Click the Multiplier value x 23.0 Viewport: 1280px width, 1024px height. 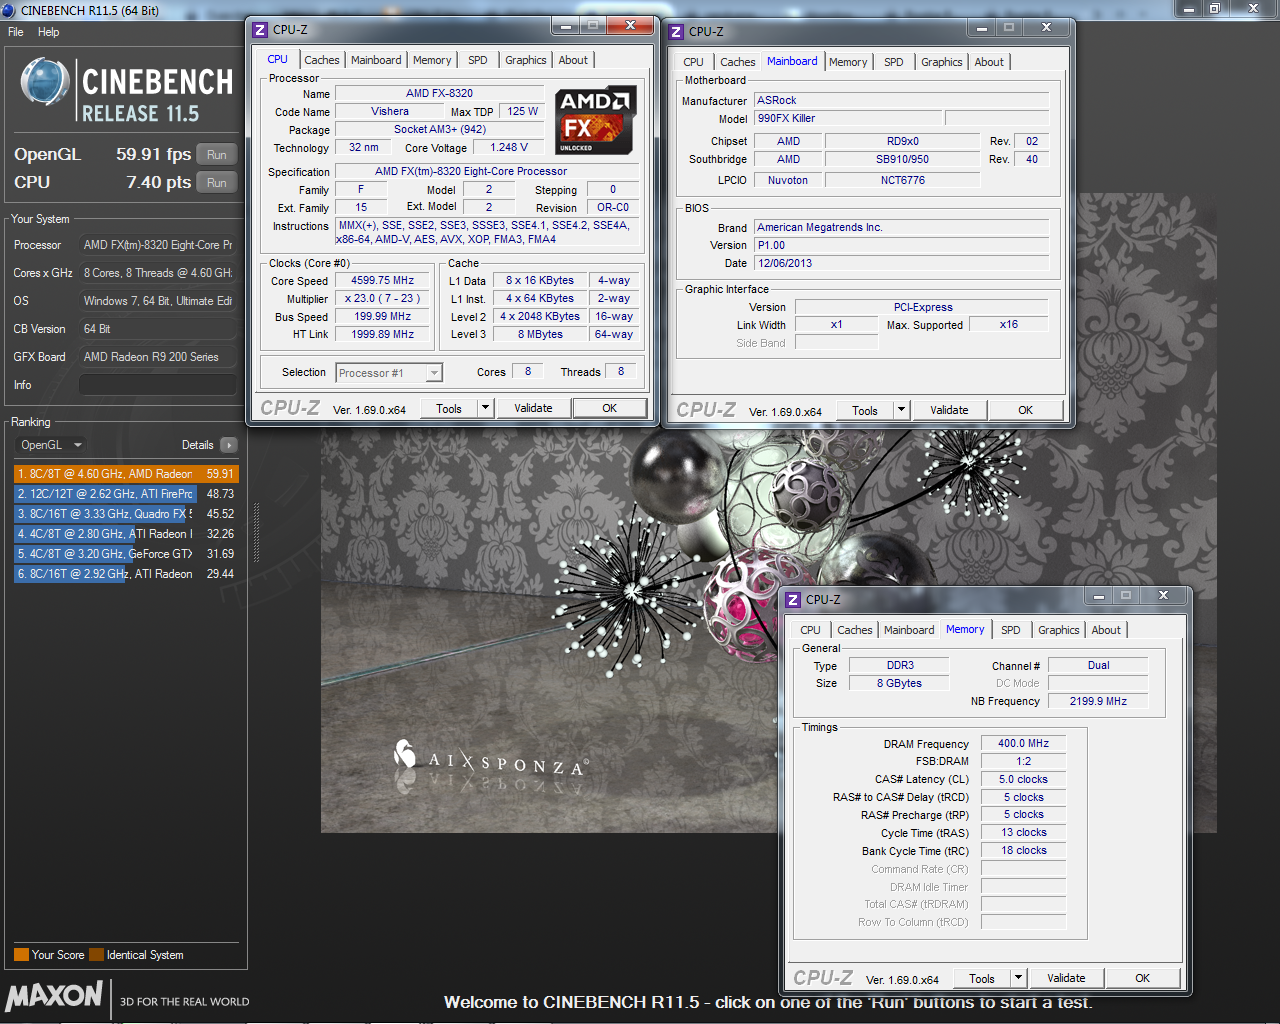click(x=382, y=299)
